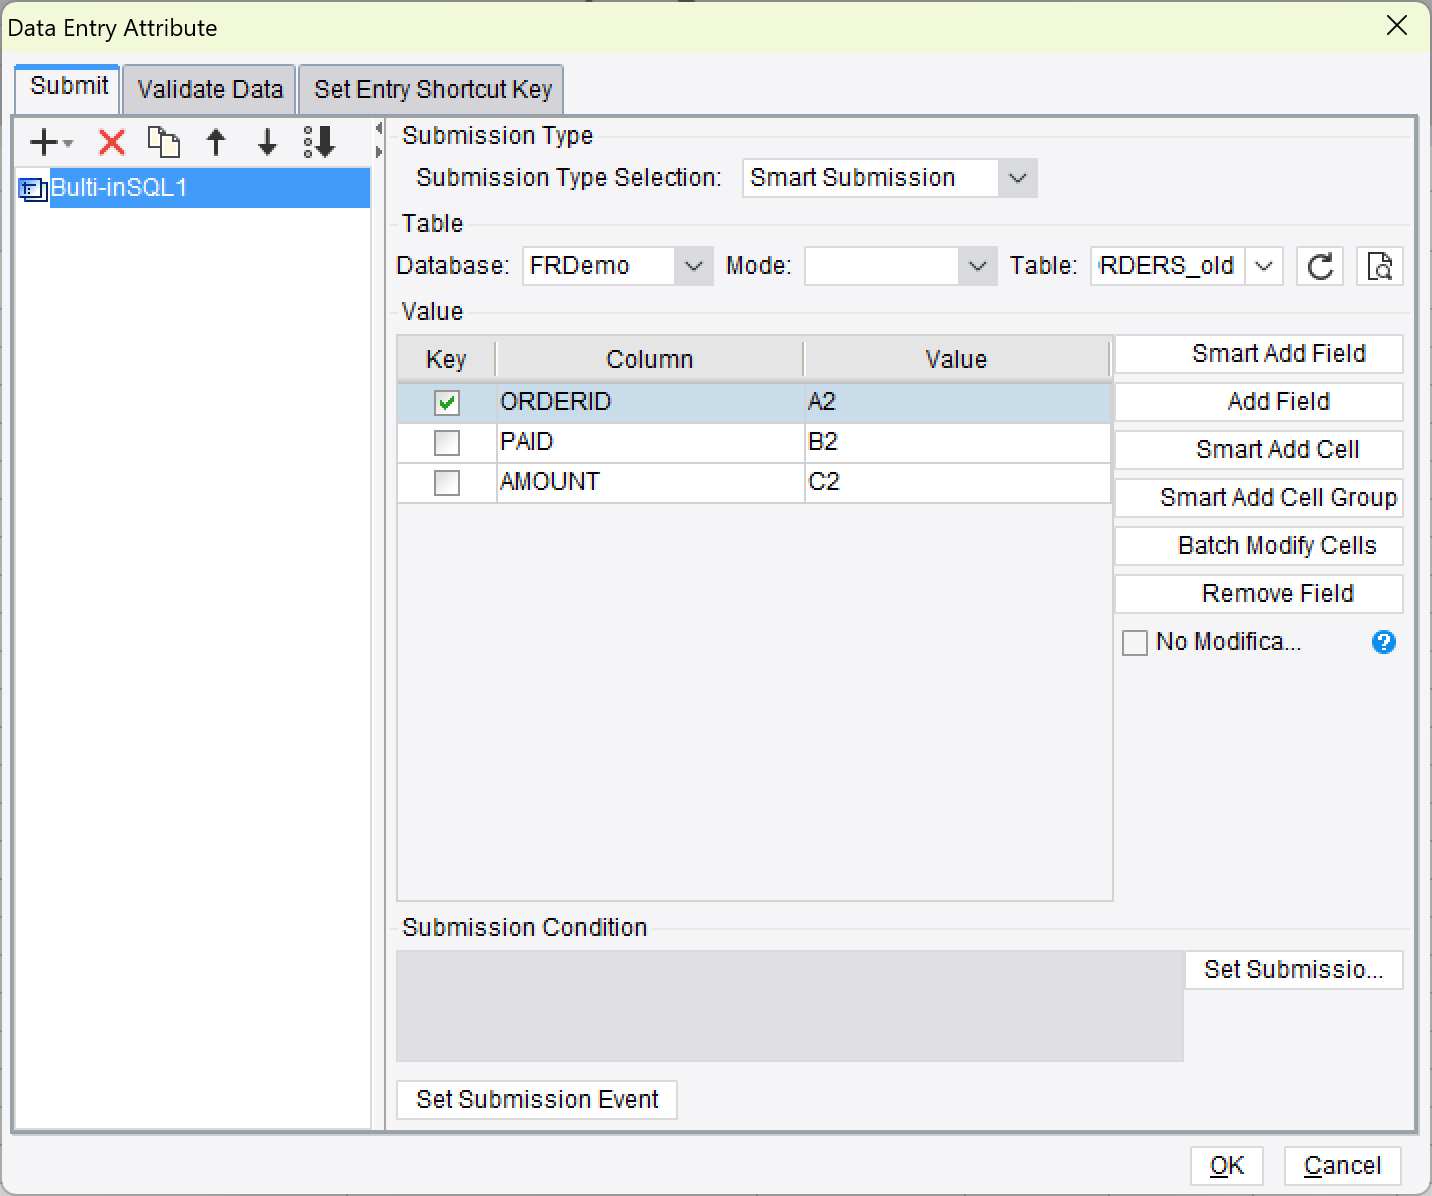The width and height of the screenshot is (1432, 1196).
Task: Enable PAID as a key column
Action: (446, 442)
